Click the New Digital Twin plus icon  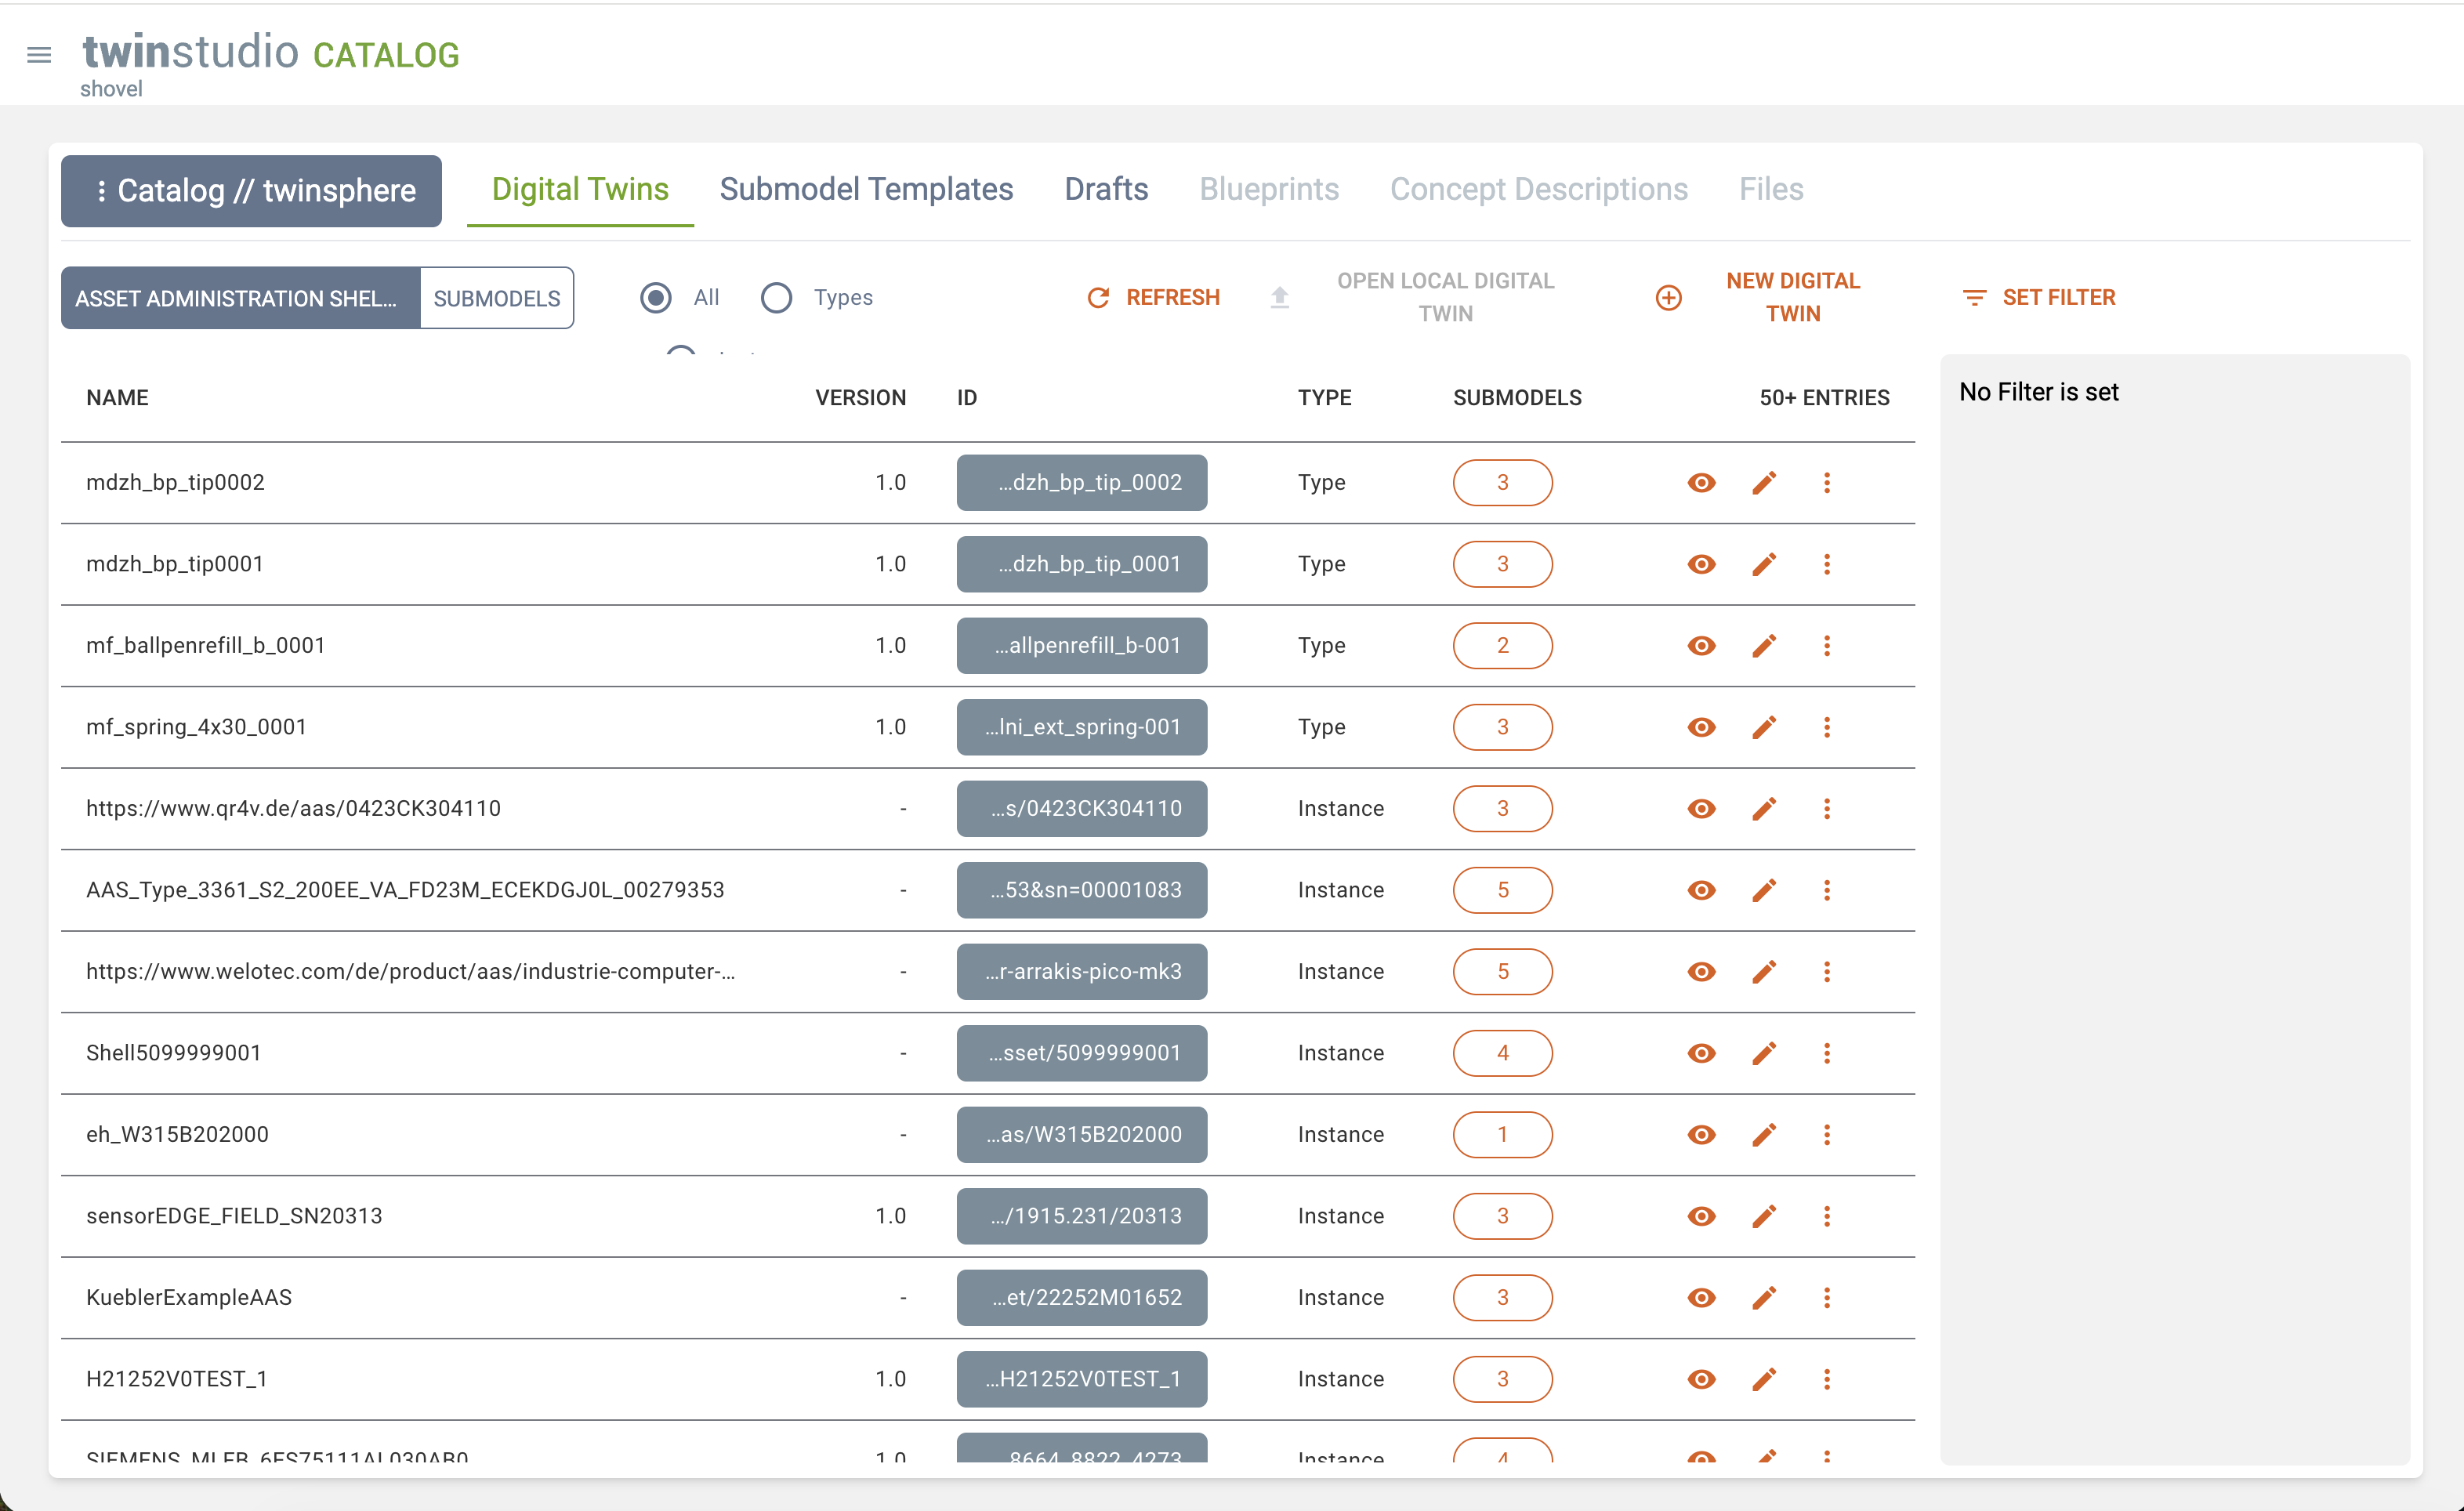(1668, 298)
